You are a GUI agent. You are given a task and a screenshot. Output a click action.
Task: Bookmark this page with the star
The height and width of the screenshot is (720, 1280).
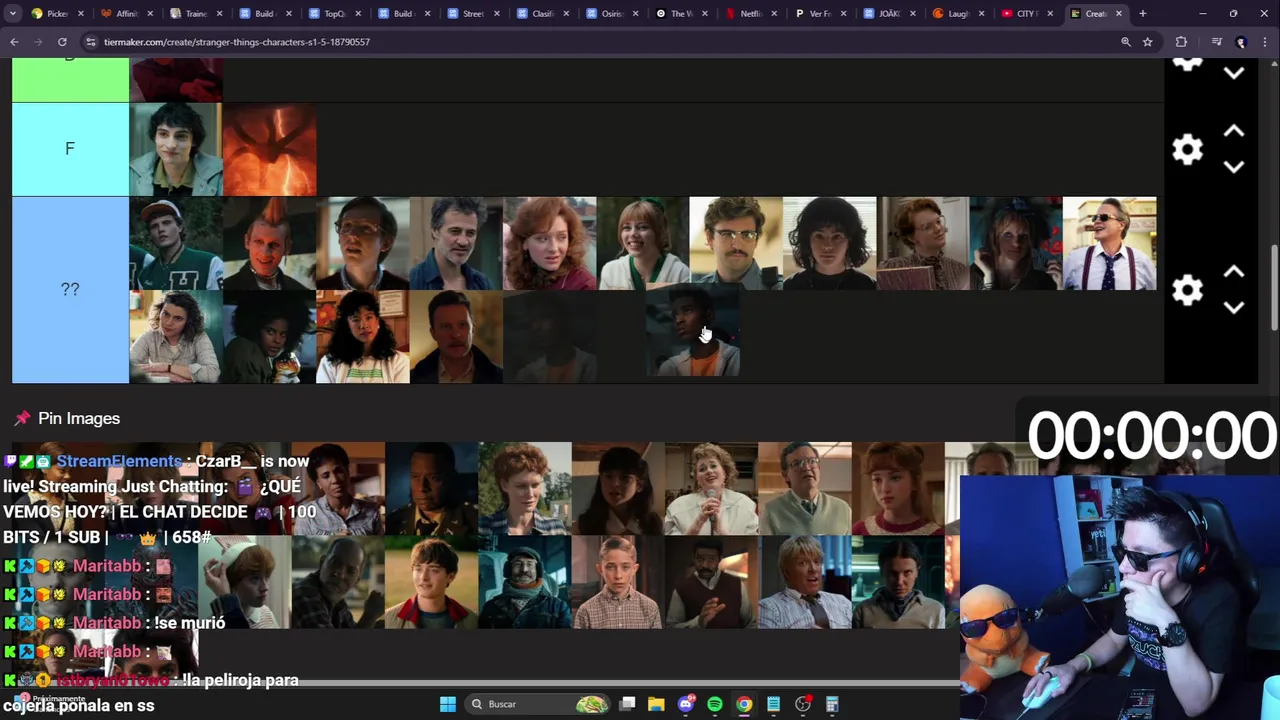[1148, 42]
